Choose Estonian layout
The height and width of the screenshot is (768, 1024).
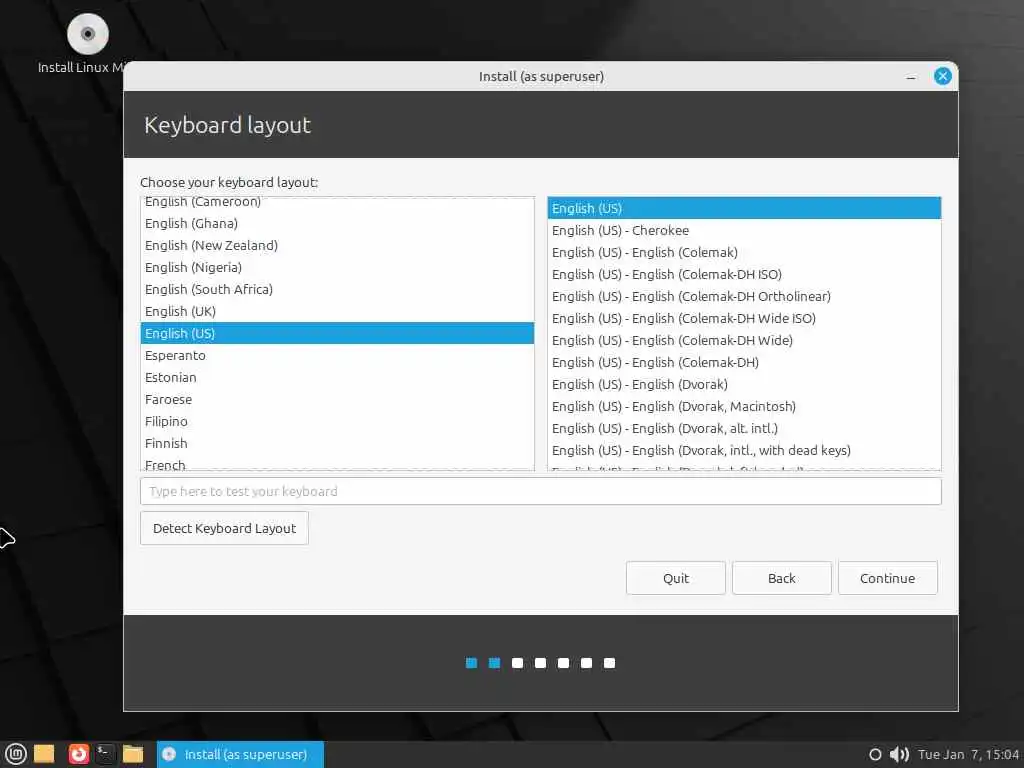click(x=337, y=377)
